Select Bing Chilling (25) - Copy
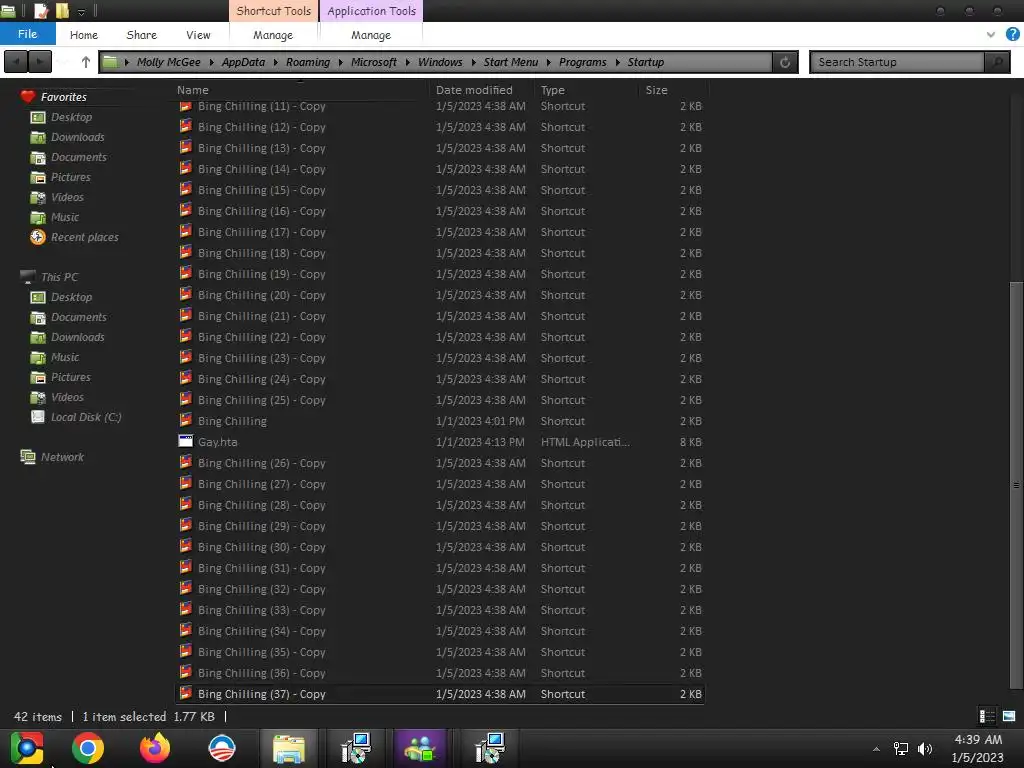 [x=440, y=400]
